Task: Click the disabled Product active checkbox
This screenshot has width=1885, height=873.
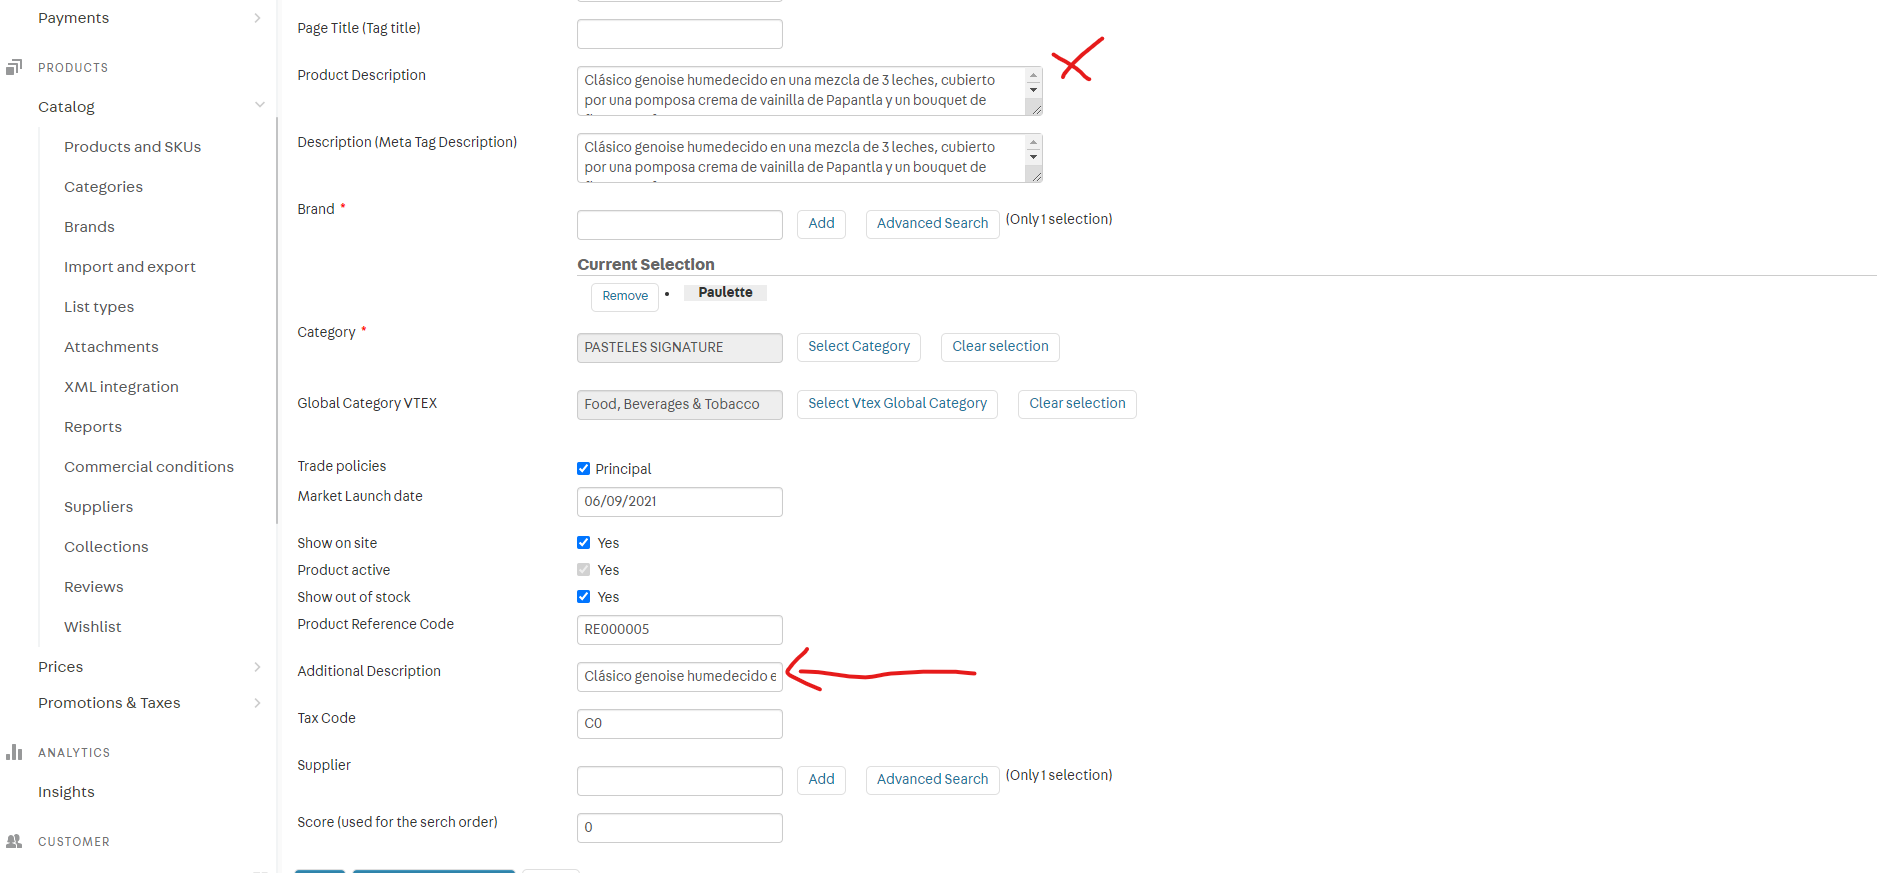Action: (x=583, y=569)
